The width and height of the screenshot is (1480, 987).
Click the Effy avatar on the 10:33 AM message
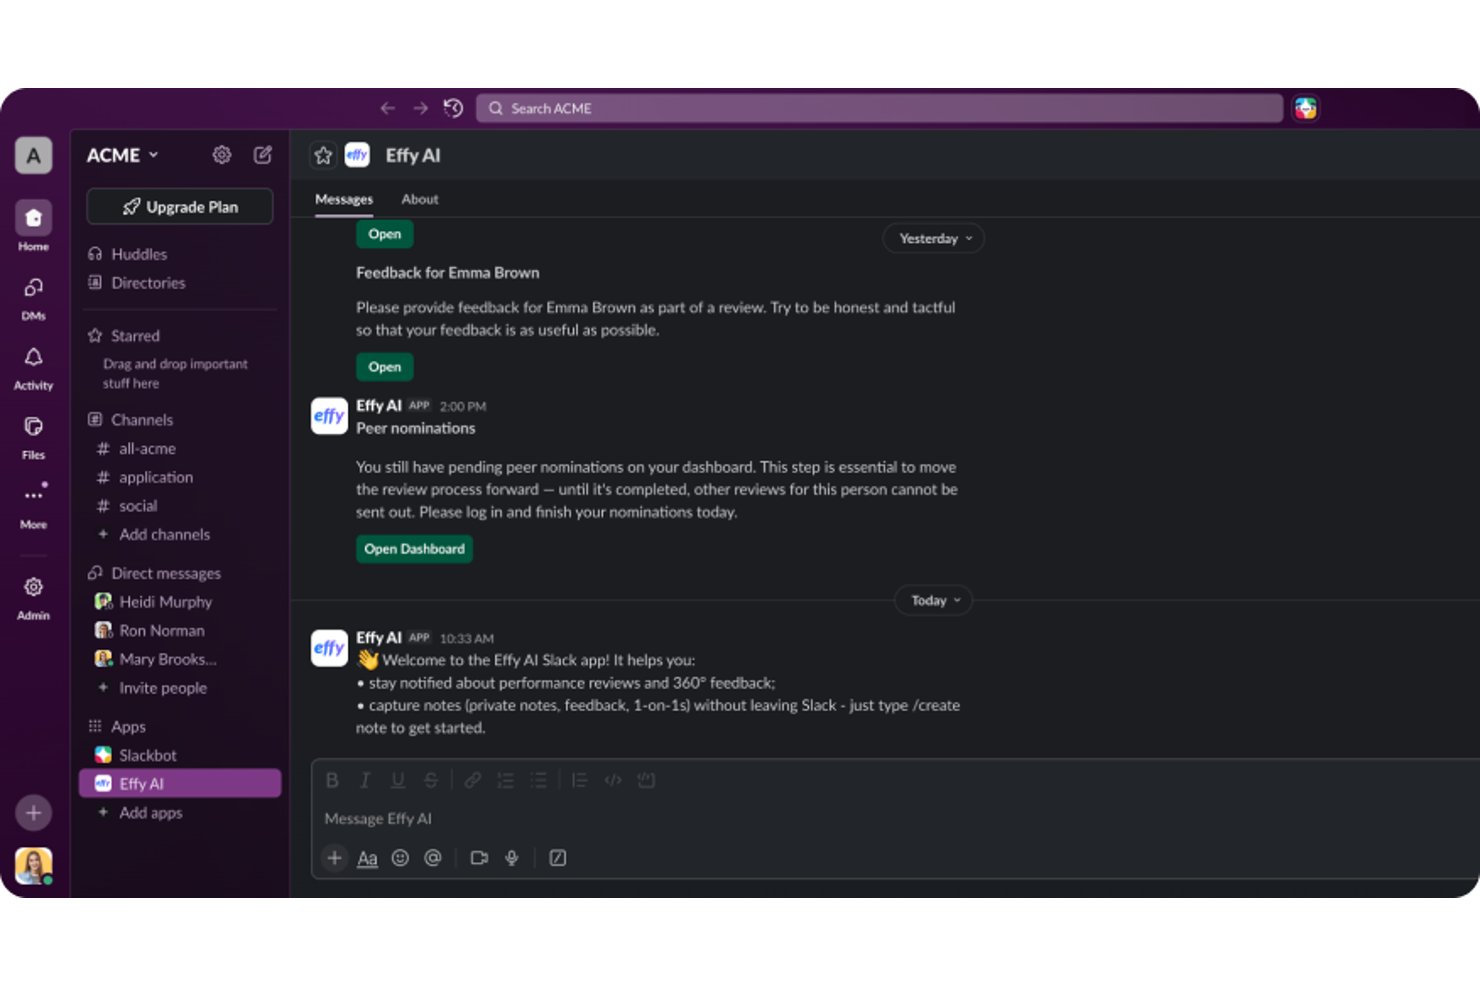tap(329, 648)
